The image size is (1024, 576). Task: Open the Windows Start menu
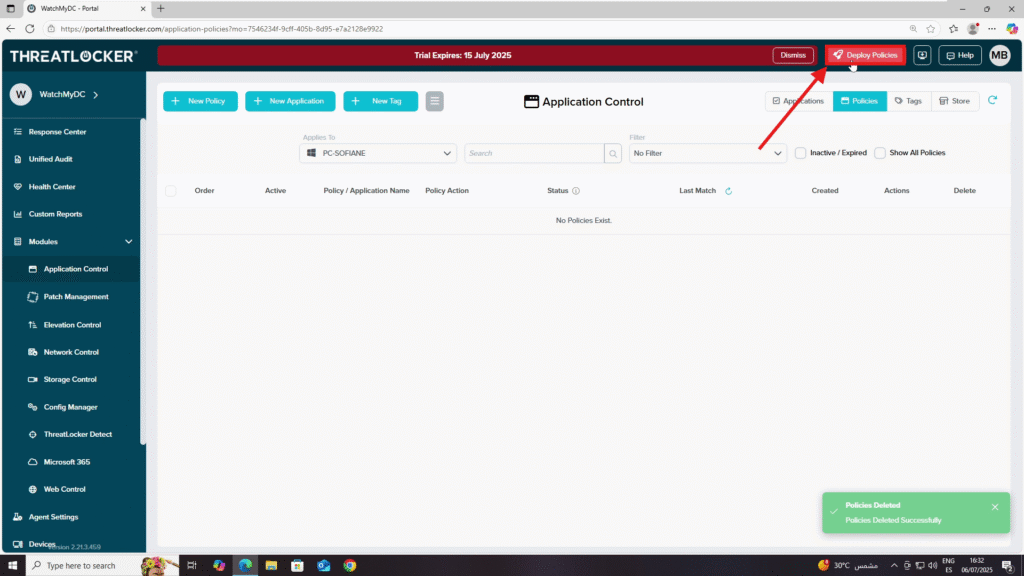(12, 566)
